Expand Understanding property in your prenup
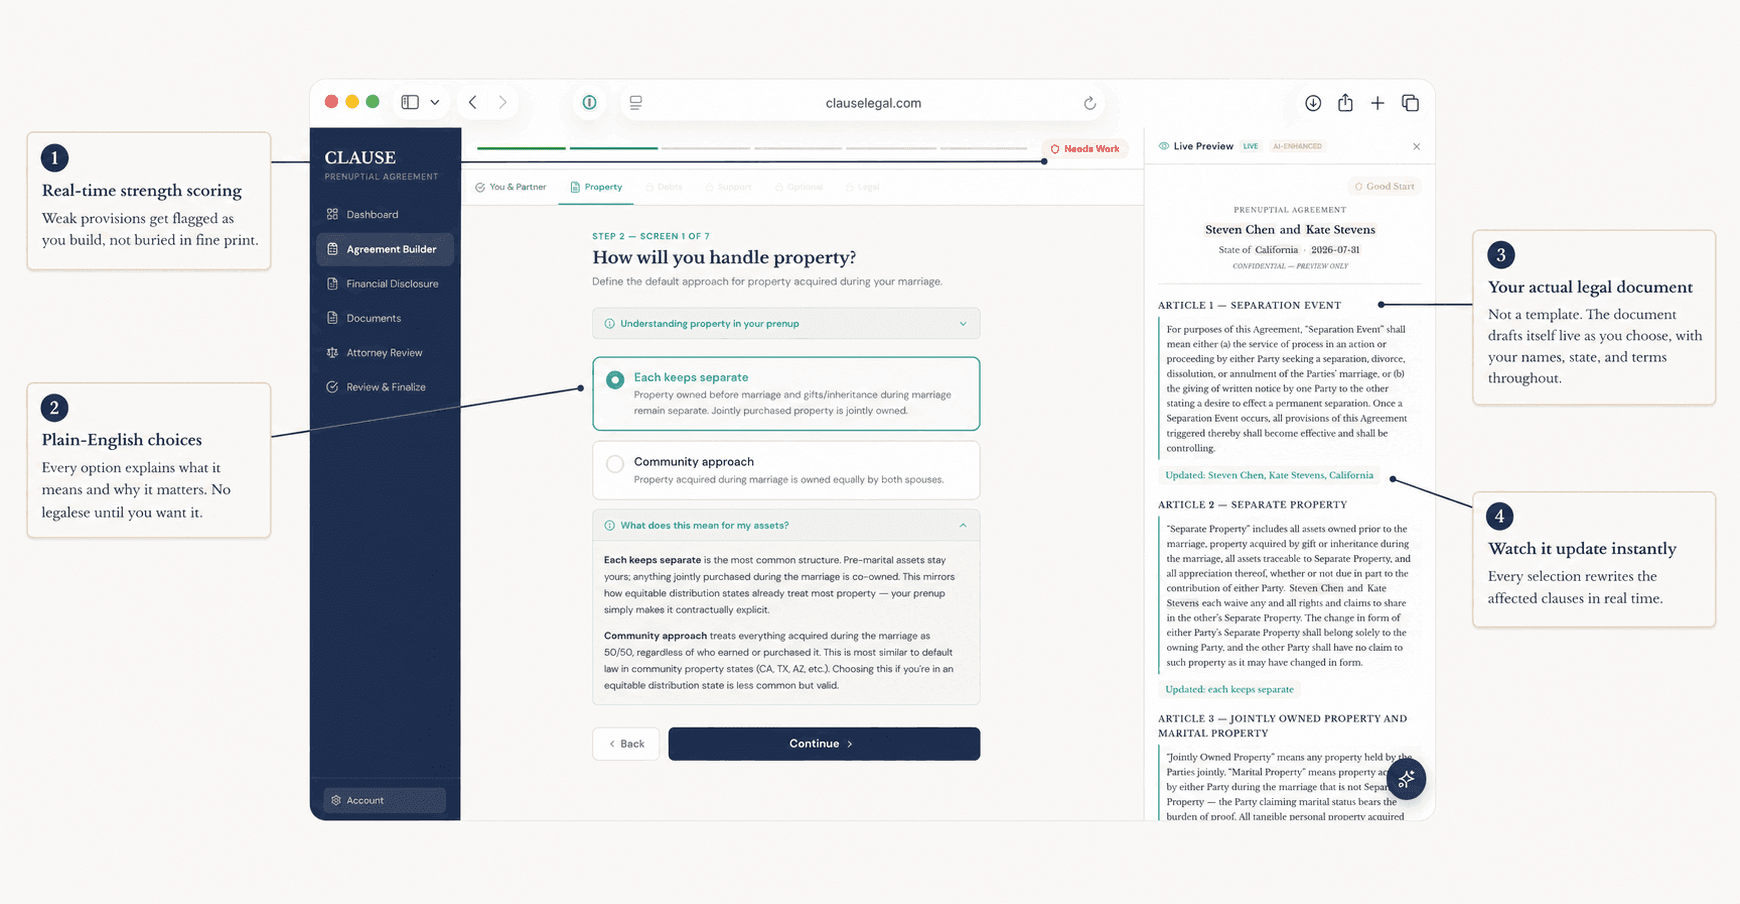The width and height of the screenshot is (1740, 904). (x=786, y=324)
